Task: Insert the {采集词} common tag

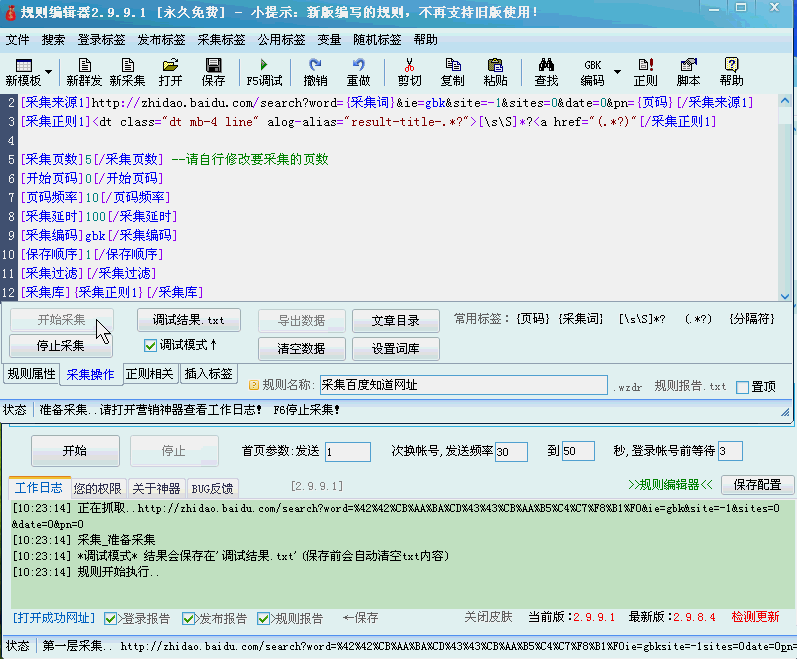Action: (x=580, y=319)
